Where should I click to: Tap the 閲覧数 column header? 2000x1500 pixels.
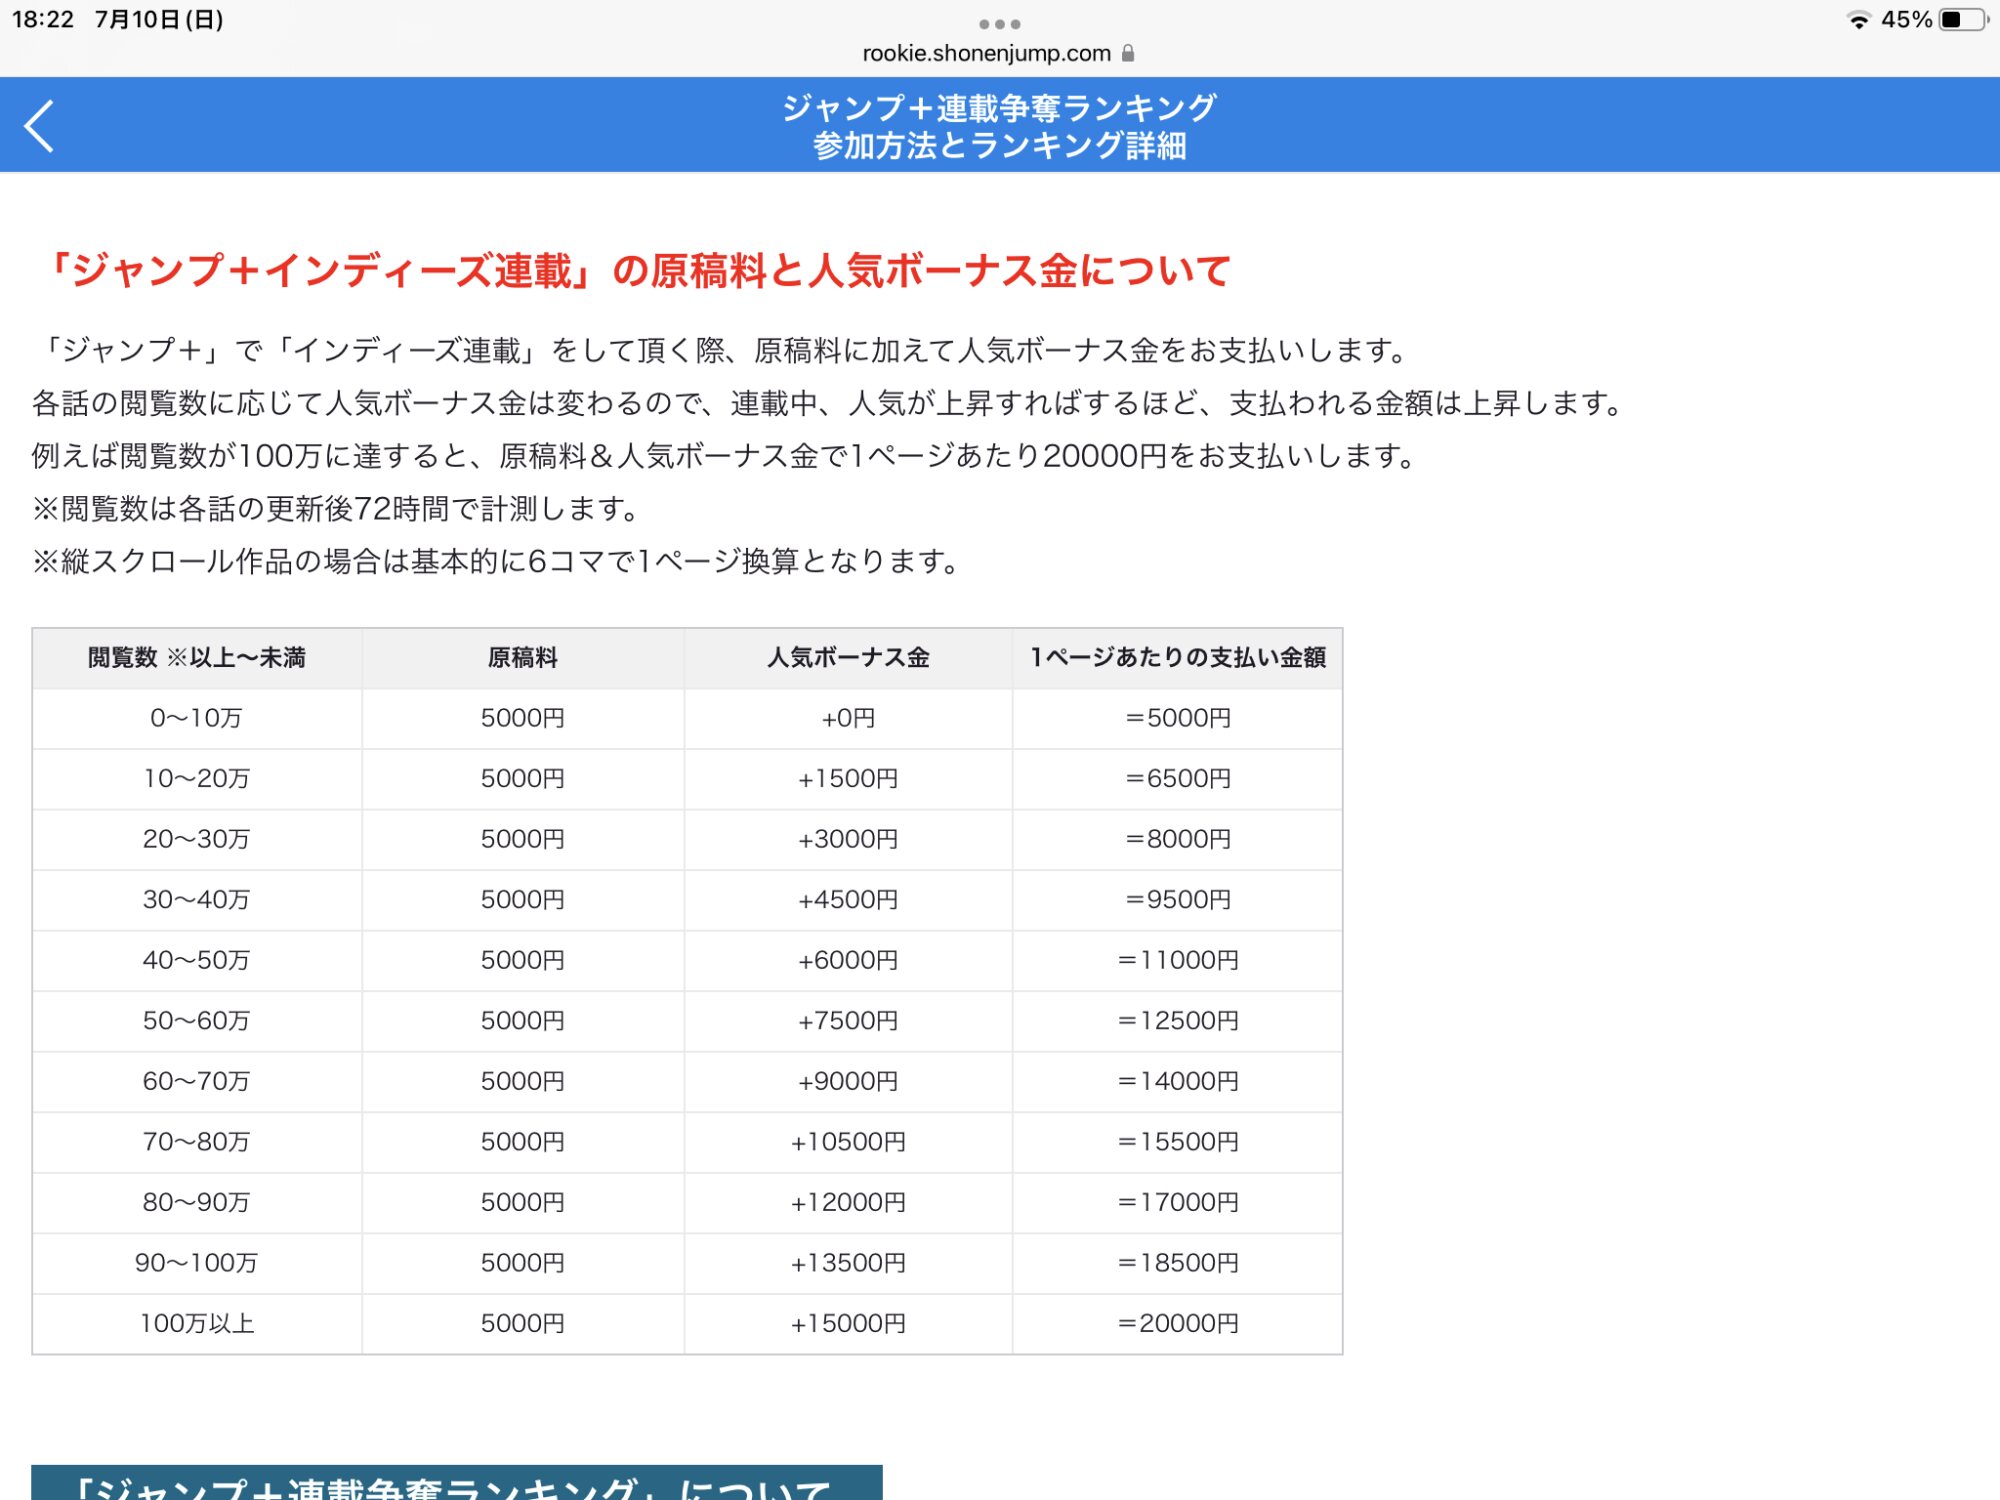[197, 658]
